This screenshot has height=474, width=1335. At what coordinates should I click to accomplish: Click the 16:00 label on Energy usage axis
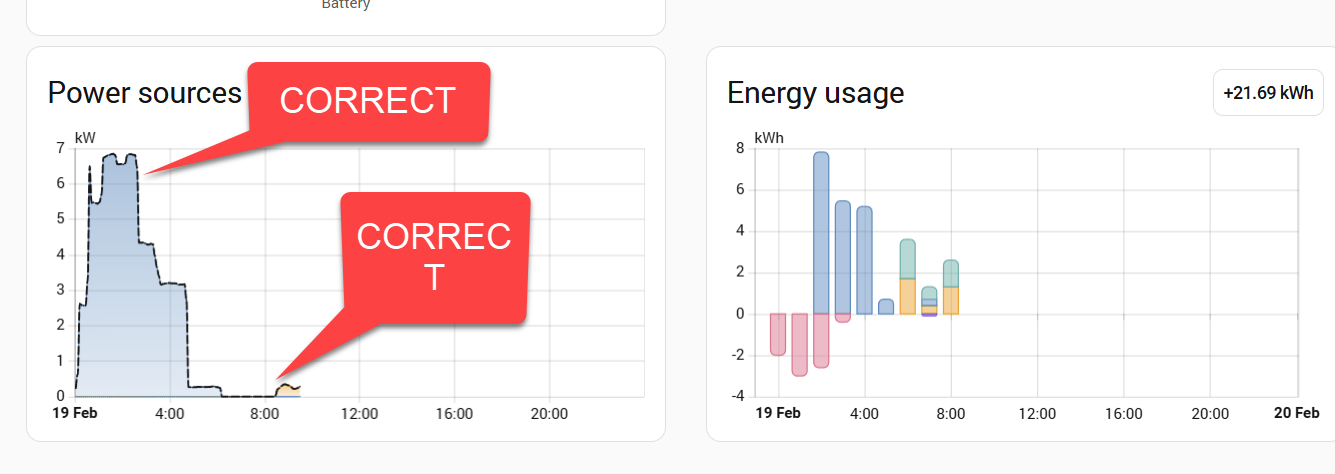point(1124,413)
